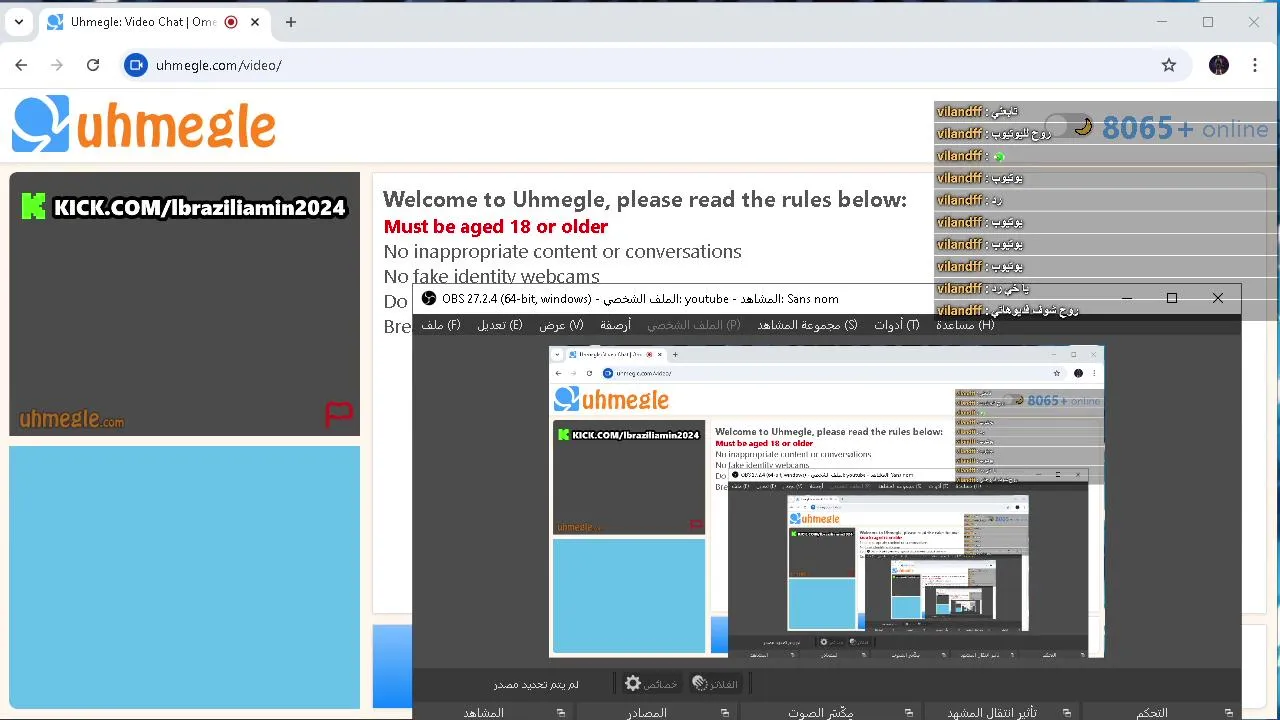Open OBS أدوات (T) menu
Viewport: 1280px width, 720px height.
[x=896, y=325]
